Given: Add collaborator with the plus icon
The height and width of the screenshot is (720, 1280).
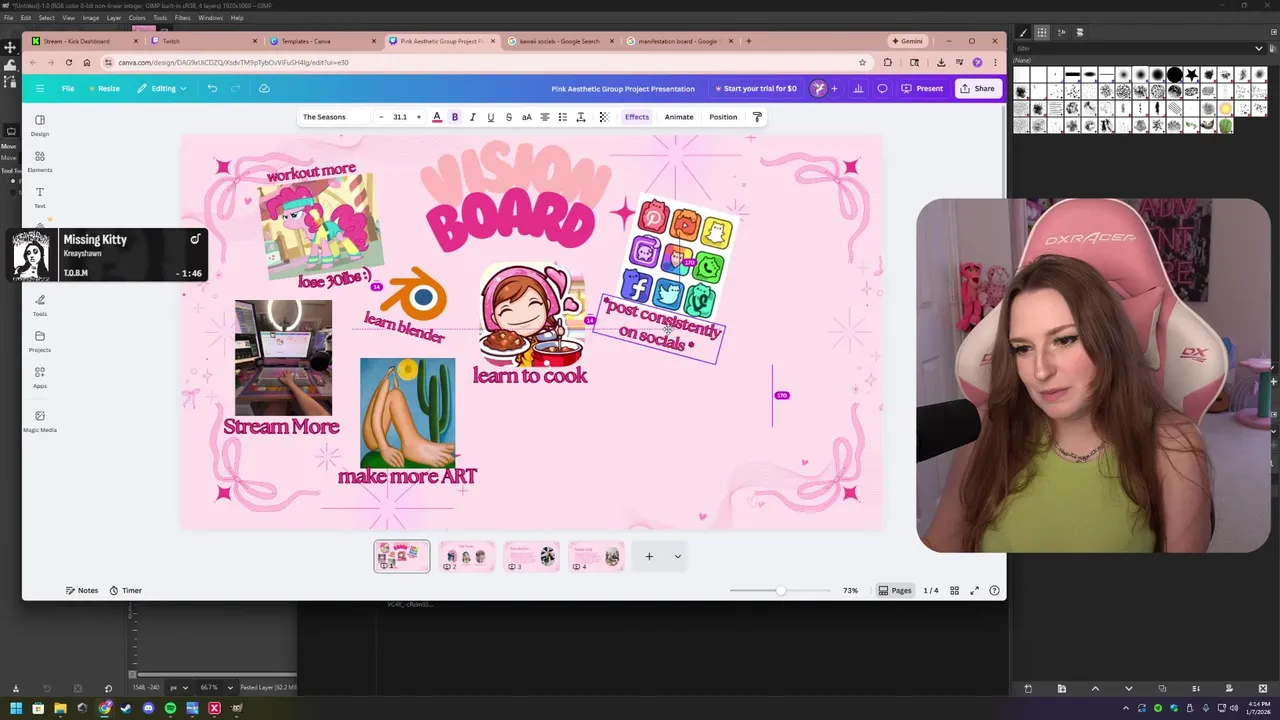Looking at the screenshot, I should pos(835,88).
